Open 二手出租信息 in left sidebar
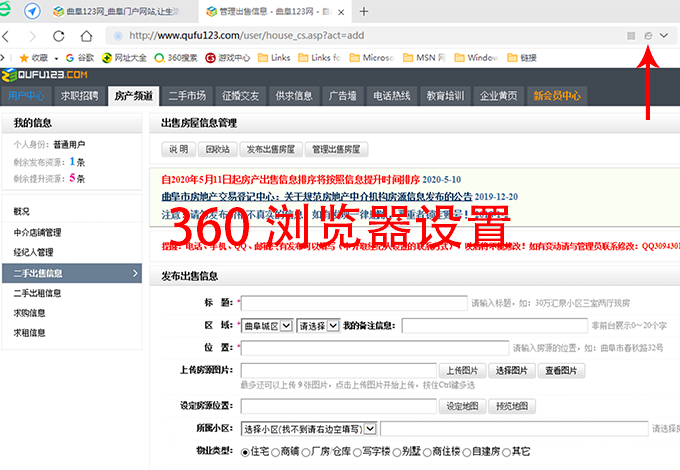680x470 pixels. 37,293
